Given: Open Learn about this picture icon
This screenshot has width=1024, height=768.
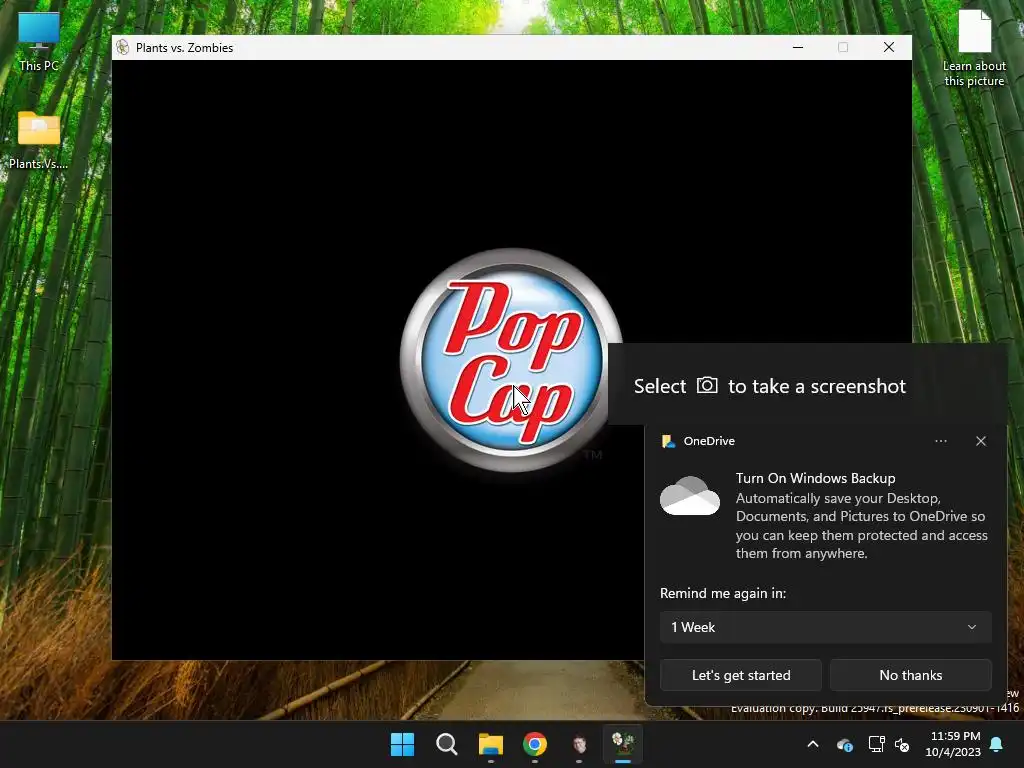Looking at the screenshot, I should pos(974,47).
